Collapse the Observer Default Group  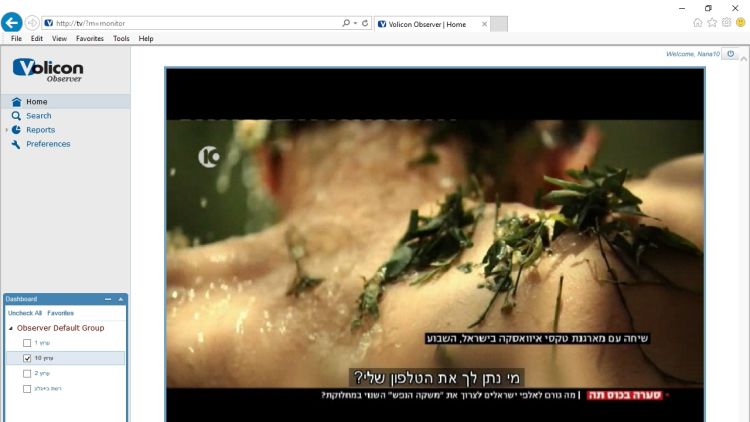pyautogui.click(x=11, y=328)
